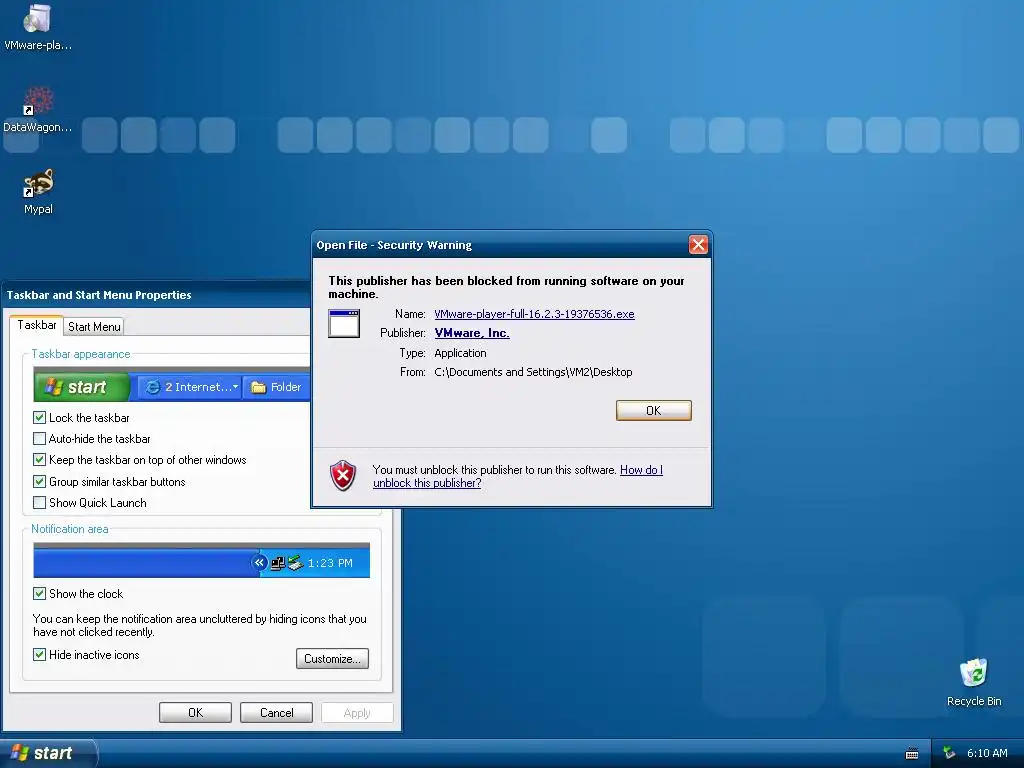Click the 1:23 PM preview clock
The height and width of the screenshot is (768, 1024).
coord(330,563)
